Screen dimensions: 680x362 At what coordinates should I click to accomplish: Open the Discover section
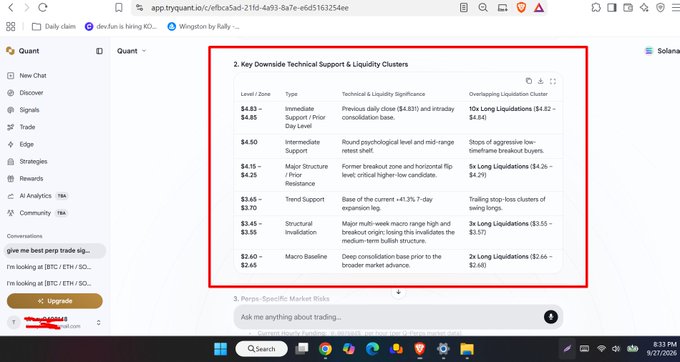25,93
